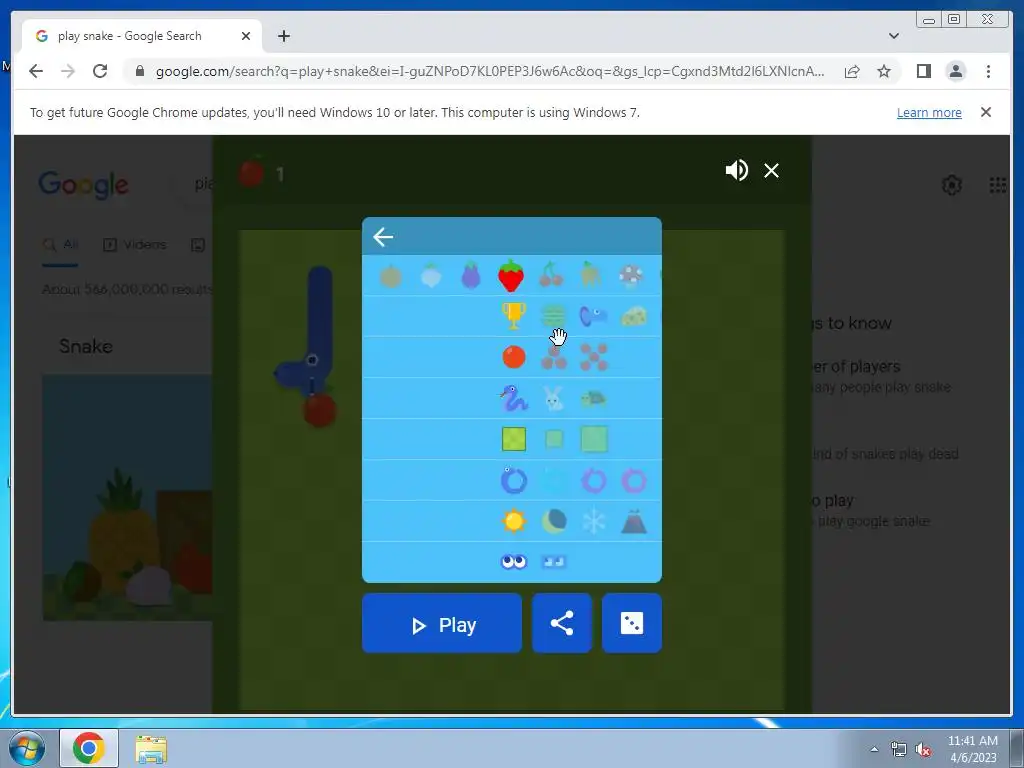Start the game with Play button

click(442, 623)
